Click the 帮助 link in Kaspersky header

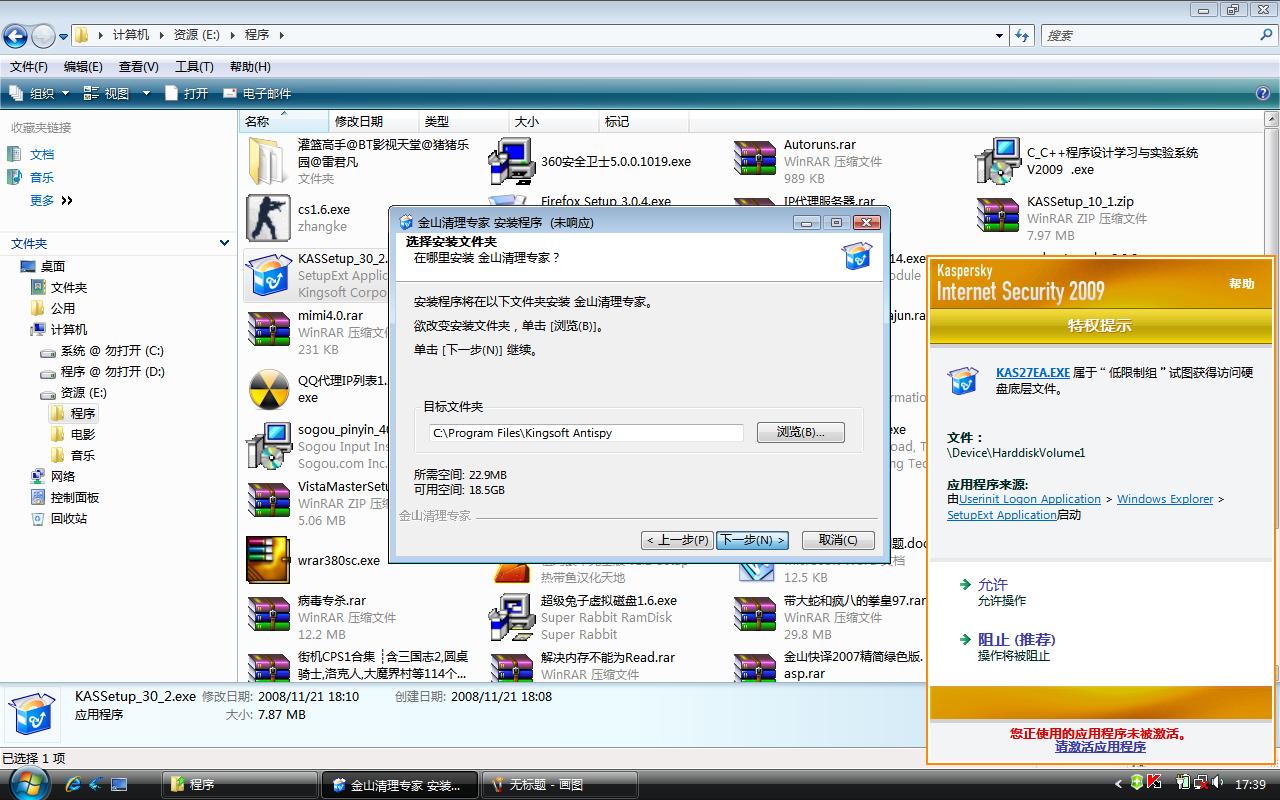[x=1242, y=284]
